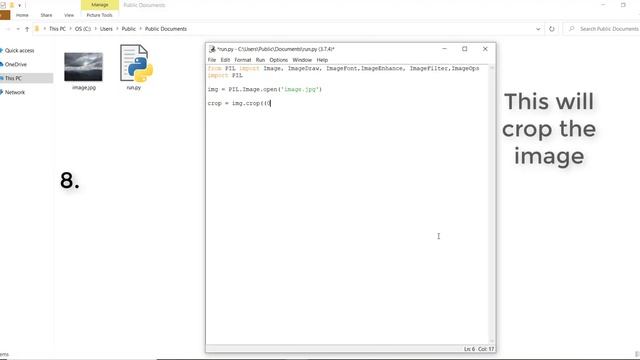Expand breadcrumb chevron after This PC
640x360 pixels.
point(70,29)
